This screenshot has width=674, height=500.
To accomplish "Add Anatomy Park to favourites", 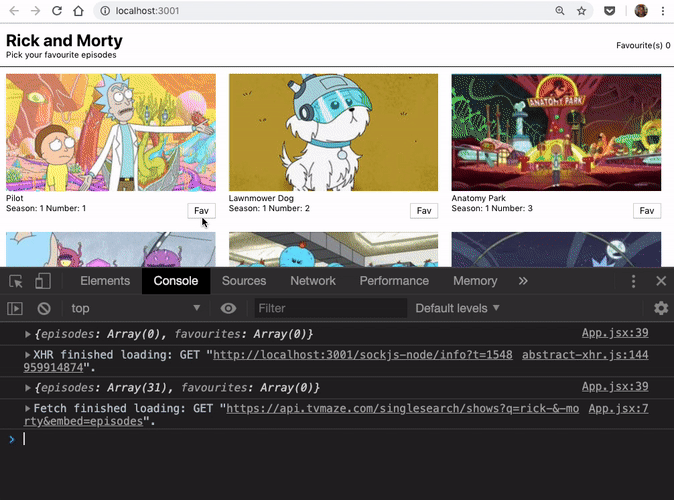I will [x=646, y=211].
